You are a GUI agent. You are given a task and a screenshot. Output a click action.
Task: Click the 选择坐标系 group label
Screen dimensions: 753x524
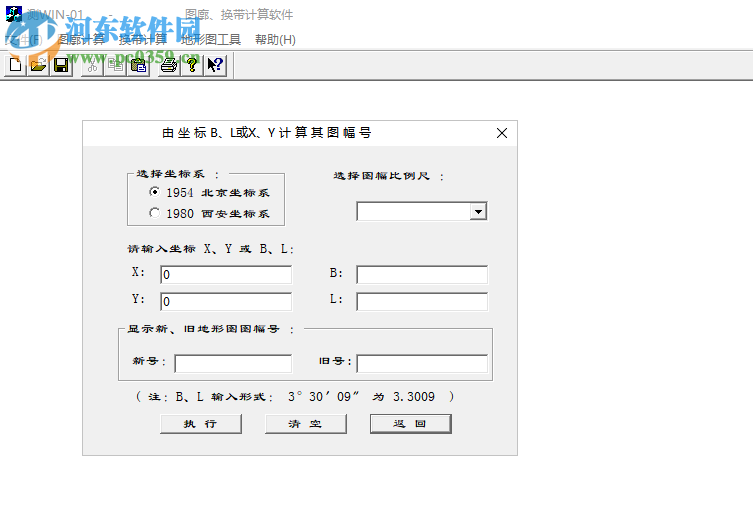click(x=178, y=174)
